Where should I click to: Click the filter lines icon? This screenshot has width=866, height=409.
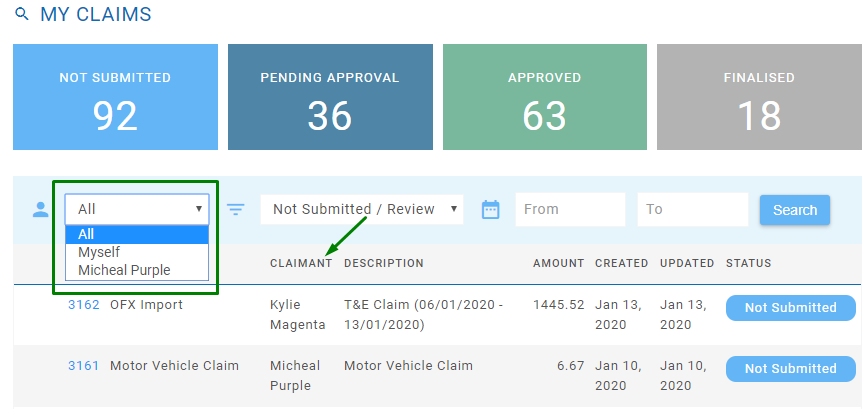[236, 209]
